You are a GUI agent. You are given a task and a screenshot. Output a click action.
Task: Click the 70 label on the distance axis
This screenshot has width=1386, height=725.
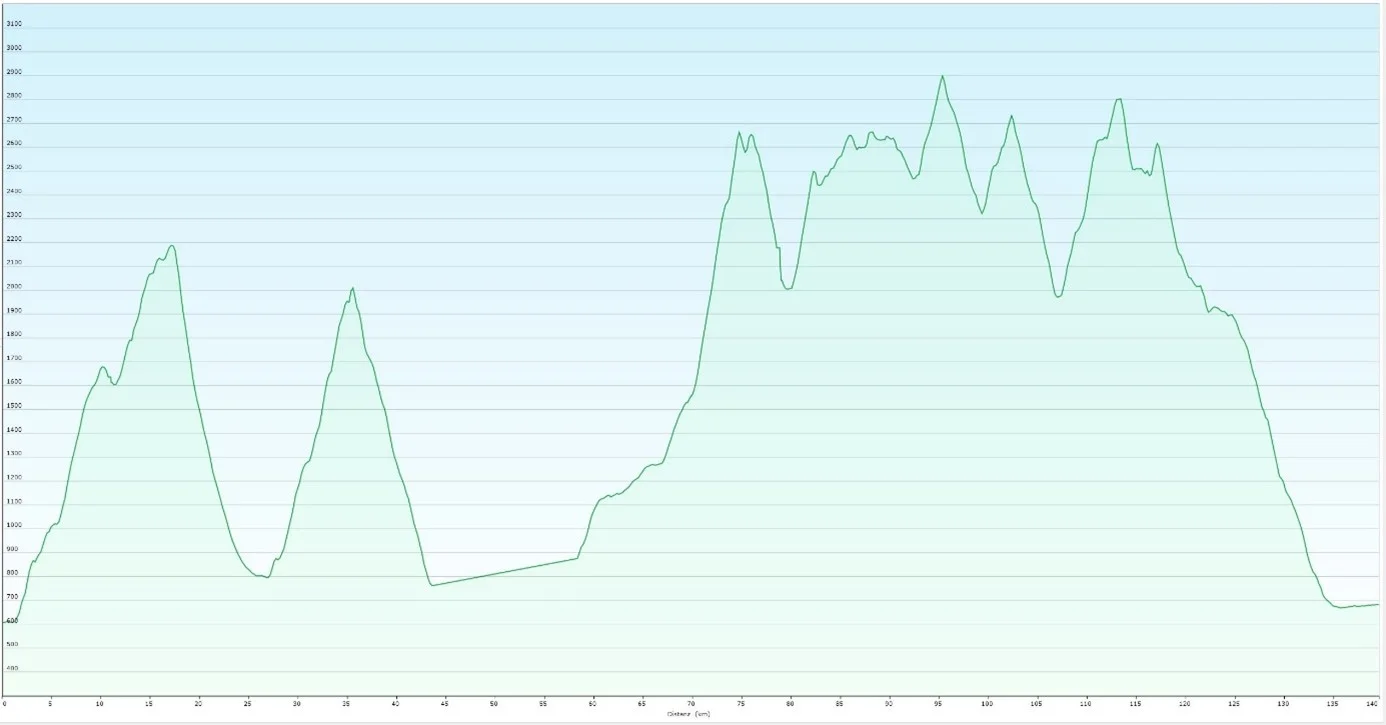coord(691,703)
